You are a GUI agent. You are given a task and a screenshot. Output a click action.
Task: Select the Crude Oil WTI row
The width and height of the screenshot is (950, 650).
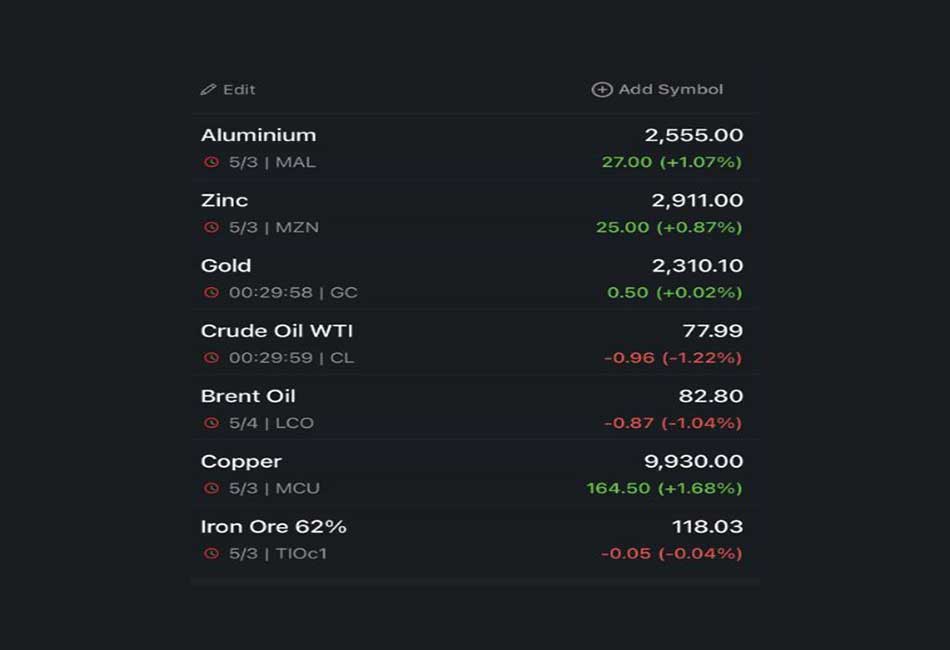click(475, 343)
